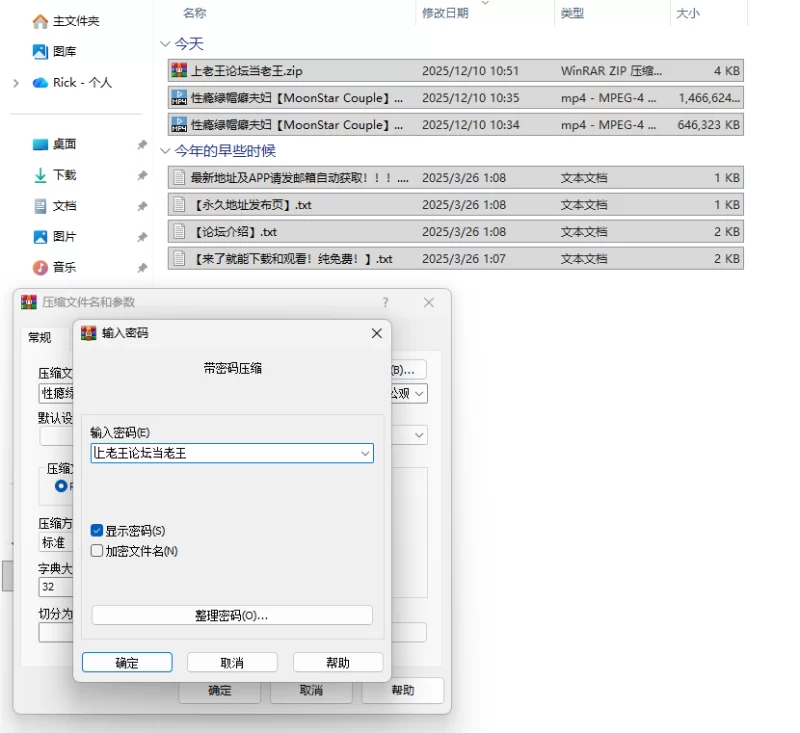Image resolution: width=800 pixels, height=733 pixels.
Task: Click the date 2025/3/26 1:07
Action: (464, 259)
